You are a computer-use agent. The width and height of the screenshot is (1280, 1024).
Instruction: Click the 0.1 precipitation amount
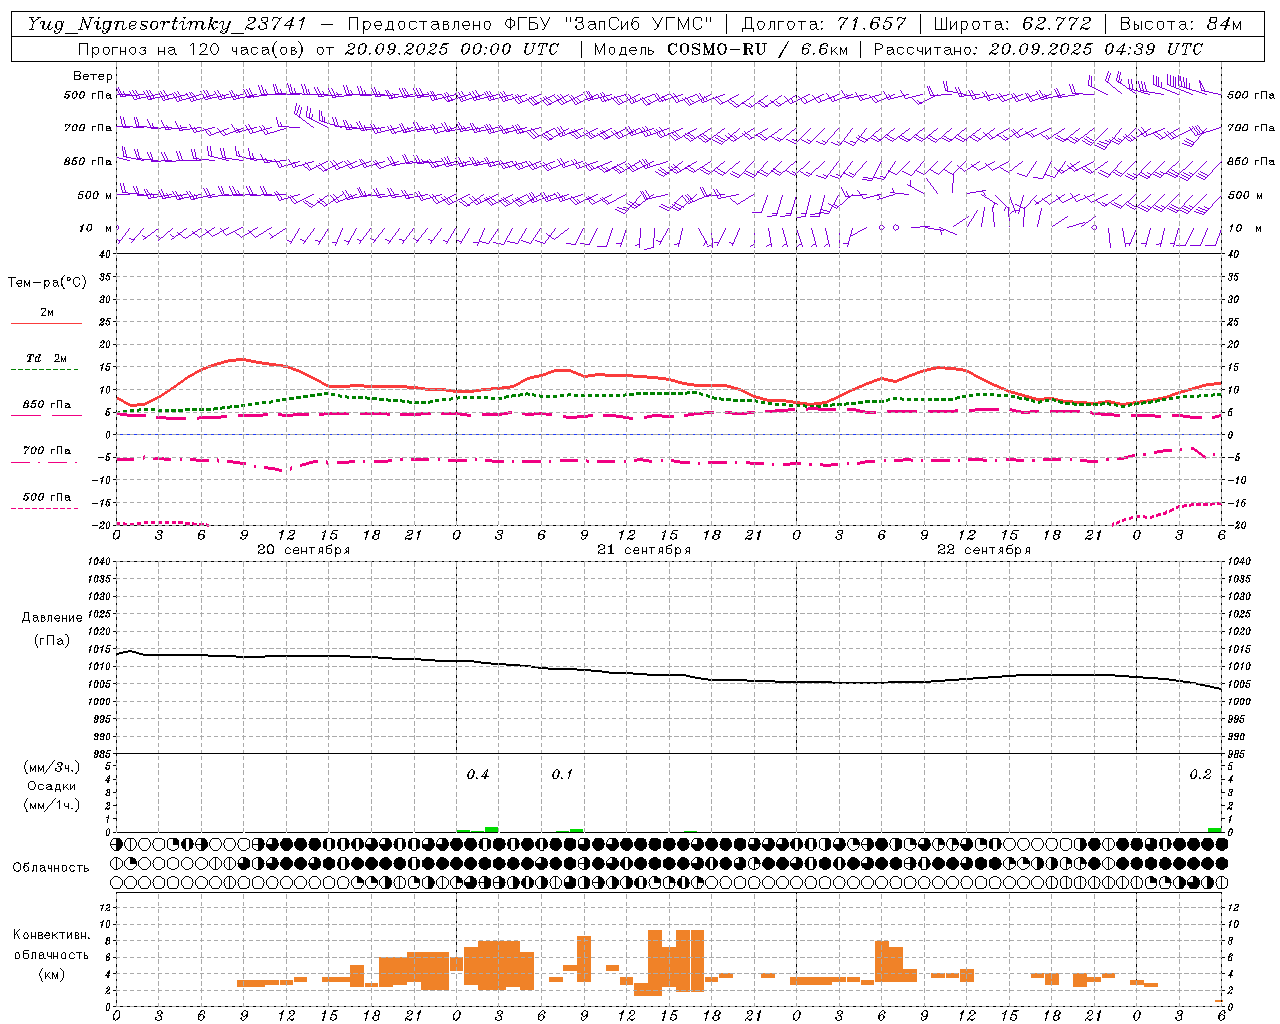[563, 775]
